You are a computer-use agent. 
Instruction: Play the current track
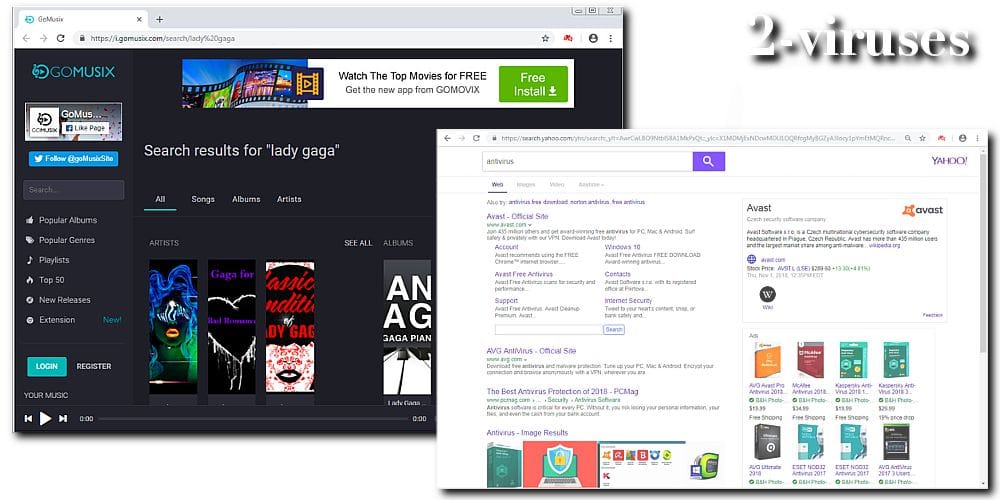pos(45,418)
